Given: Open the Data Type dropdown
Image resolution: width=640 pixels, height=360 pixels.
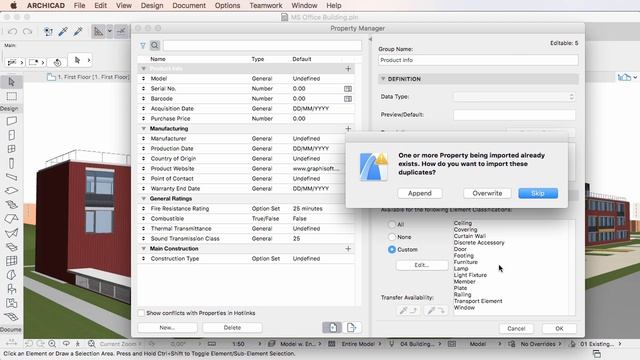Looking at the screenshot, I should click(514, 97).
